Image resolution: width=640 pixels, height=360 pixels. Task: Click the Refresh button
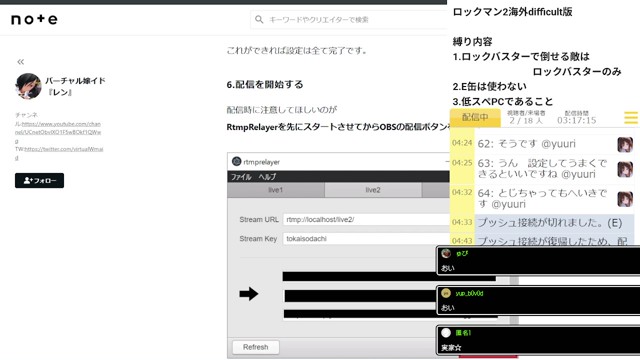click(256, 347)
